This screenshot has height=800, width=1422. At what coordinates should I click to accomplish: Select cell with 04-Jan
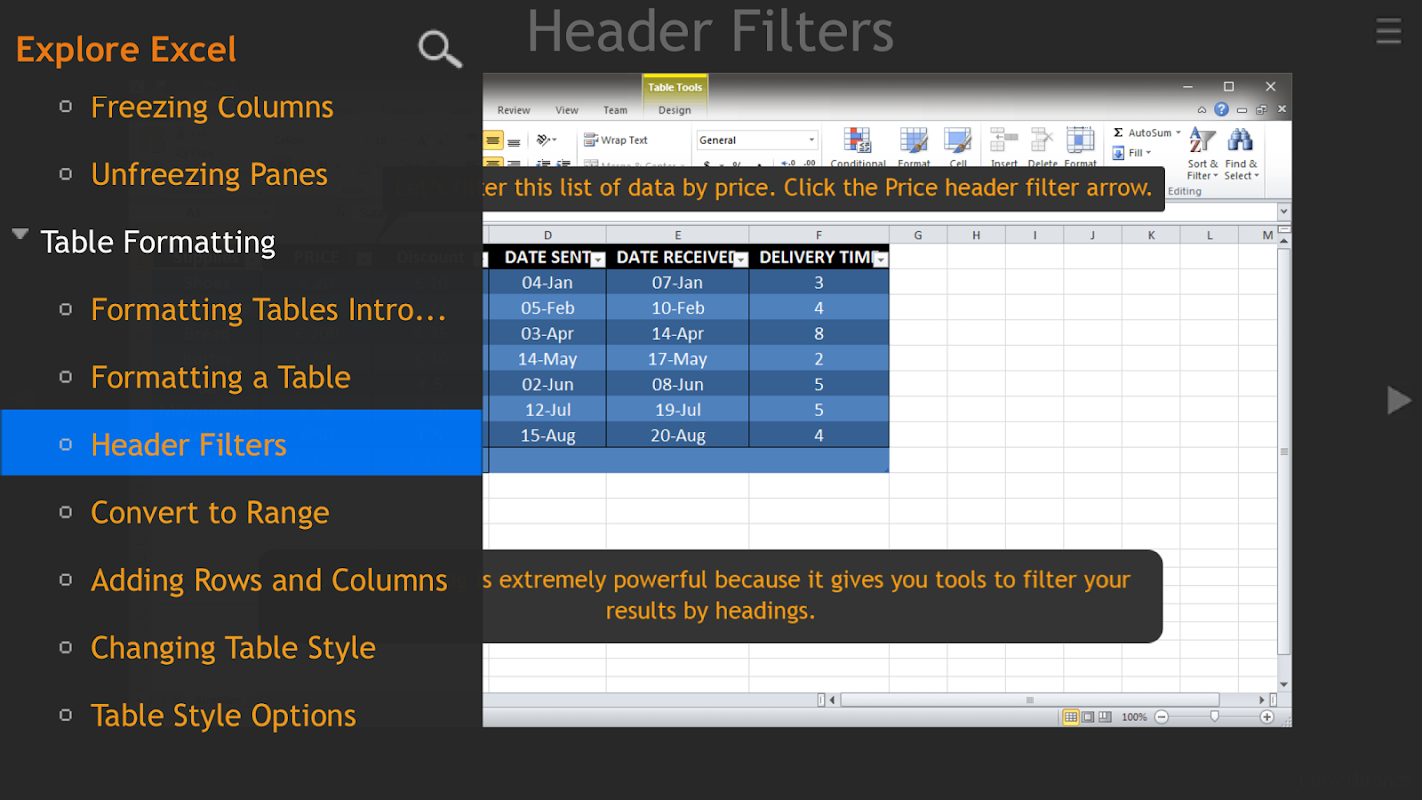coord(547,283)
